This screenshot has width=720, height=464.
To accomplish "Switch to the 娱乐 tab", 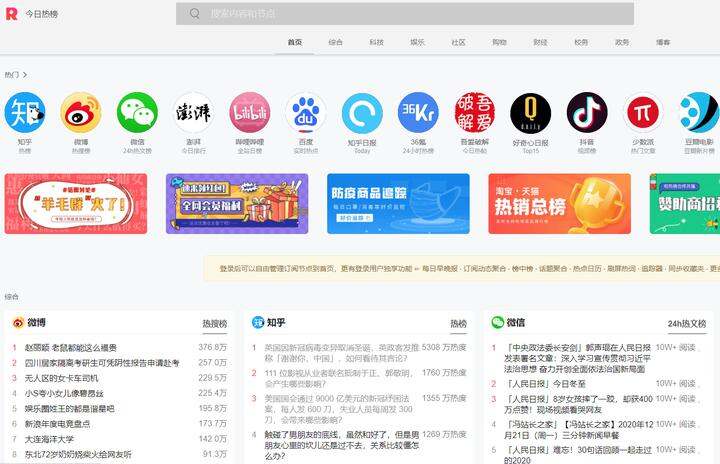I will [x=417, y=42].
